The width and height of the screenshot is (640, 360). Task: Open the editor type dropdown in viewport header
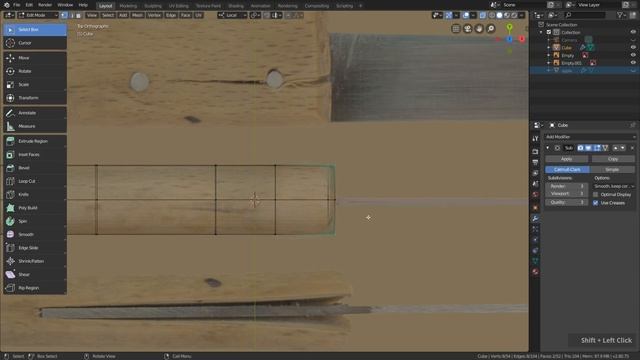click(x=9, y=15)
